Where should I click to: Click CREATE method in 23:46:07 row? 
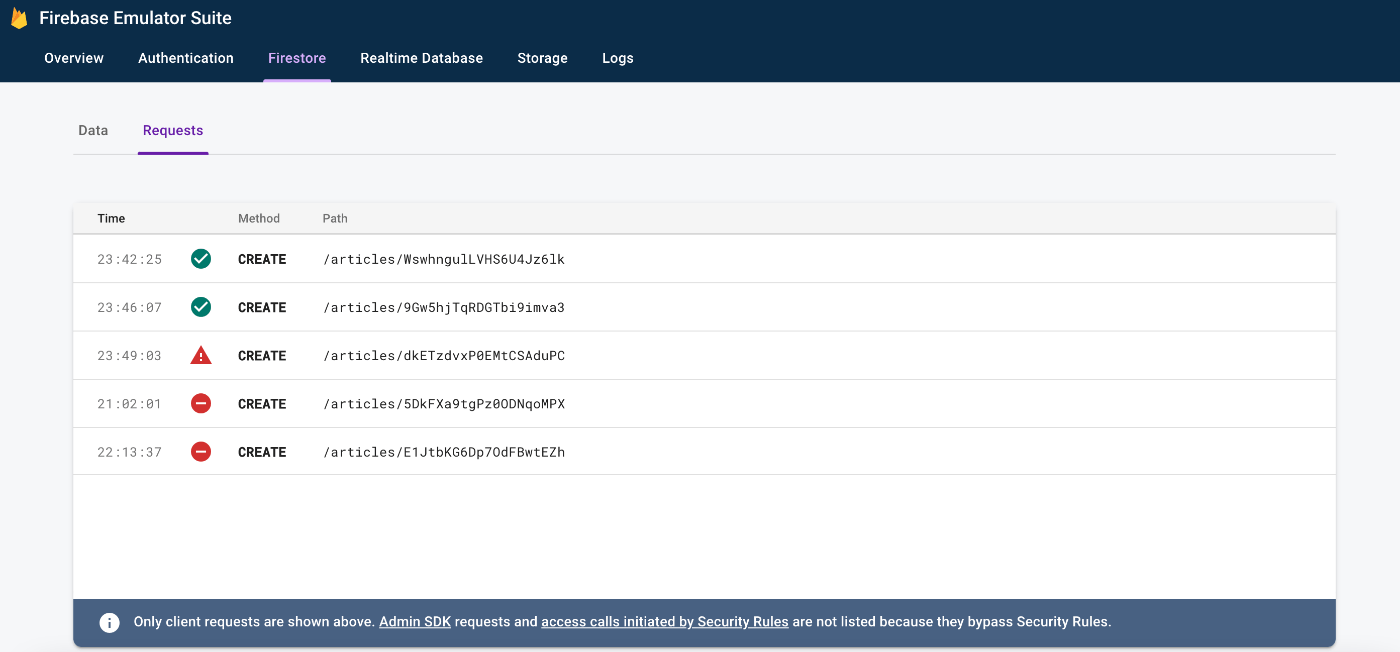click(x=262, y=307)
